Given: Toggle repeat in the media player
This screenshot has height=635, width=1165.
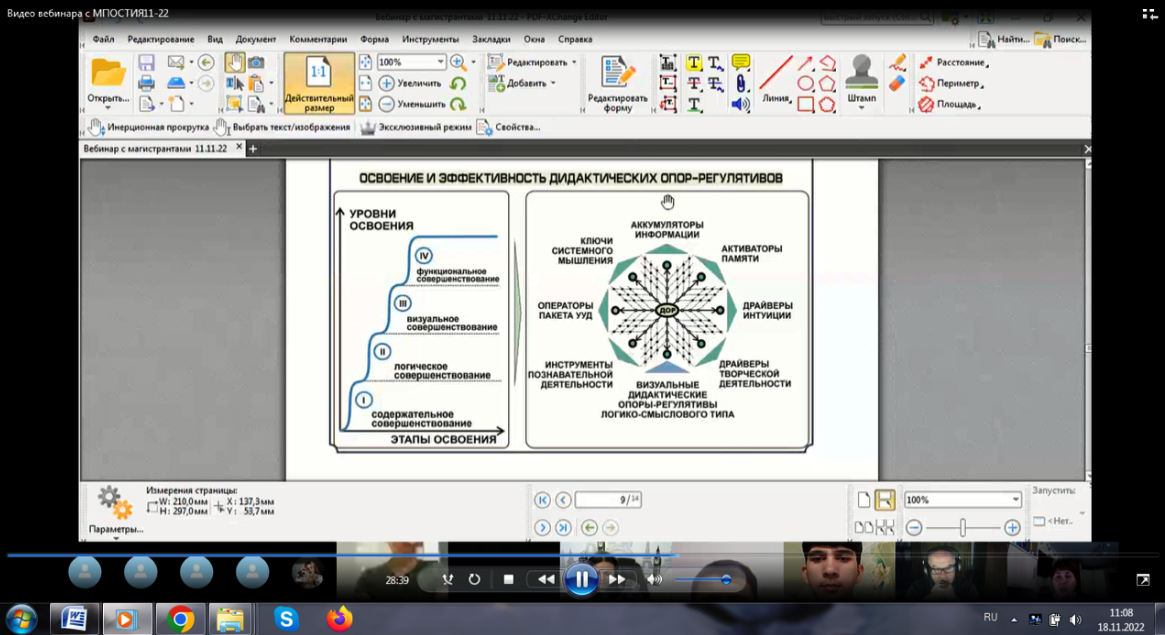Looking at the screenshot, I should (x=474, y=579).
